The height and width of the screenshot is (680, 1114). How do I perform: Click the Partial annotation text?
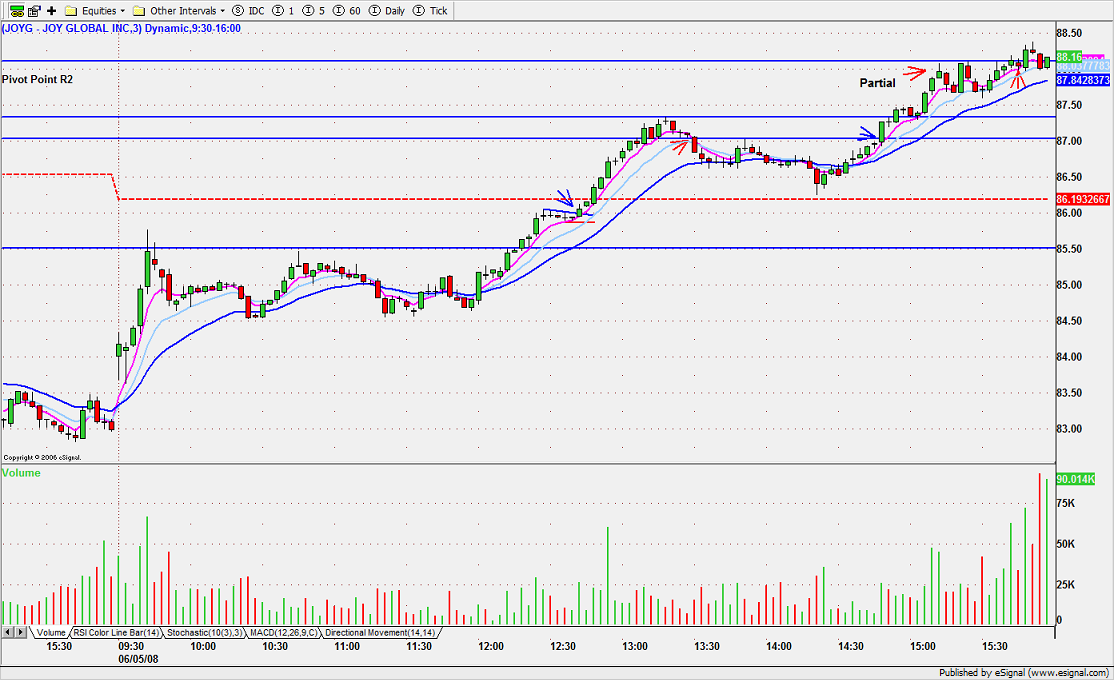[x=877, y=83]
